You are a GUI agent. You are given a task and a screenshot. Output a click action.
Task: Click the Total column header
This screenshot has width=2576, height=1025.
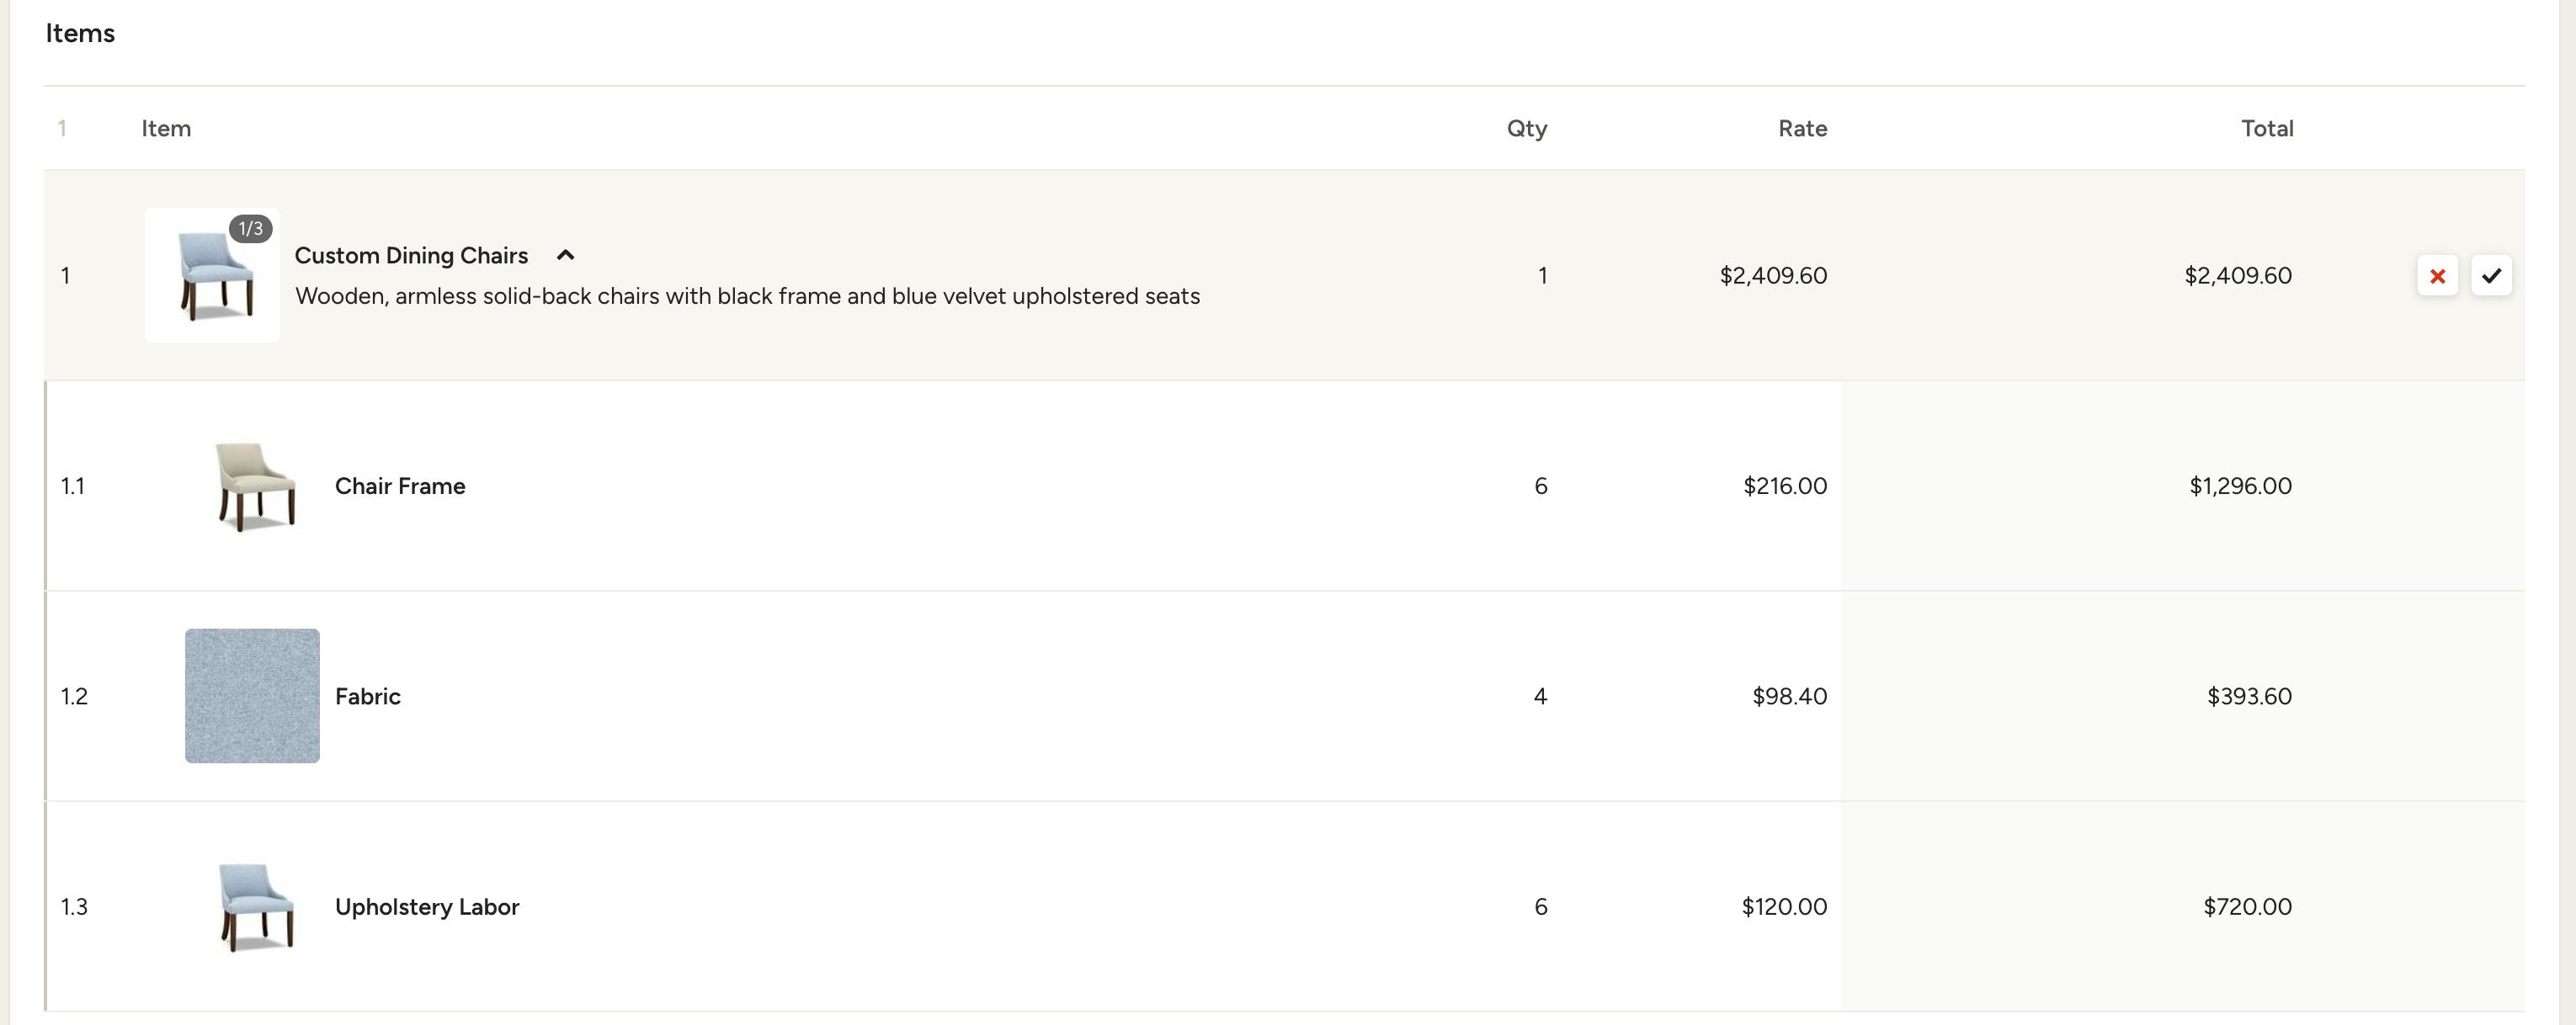(2267, 129)
